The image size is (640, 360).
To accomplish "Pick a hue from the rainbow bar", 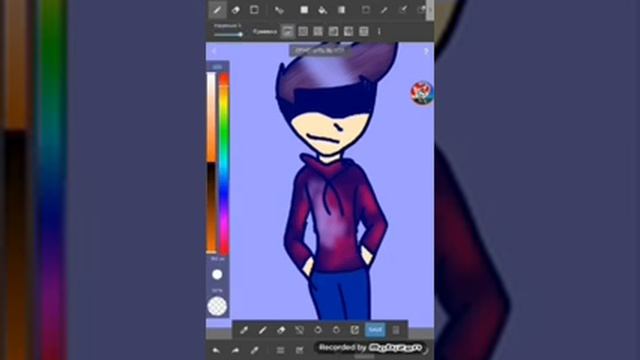I will (x=224, y=163).
